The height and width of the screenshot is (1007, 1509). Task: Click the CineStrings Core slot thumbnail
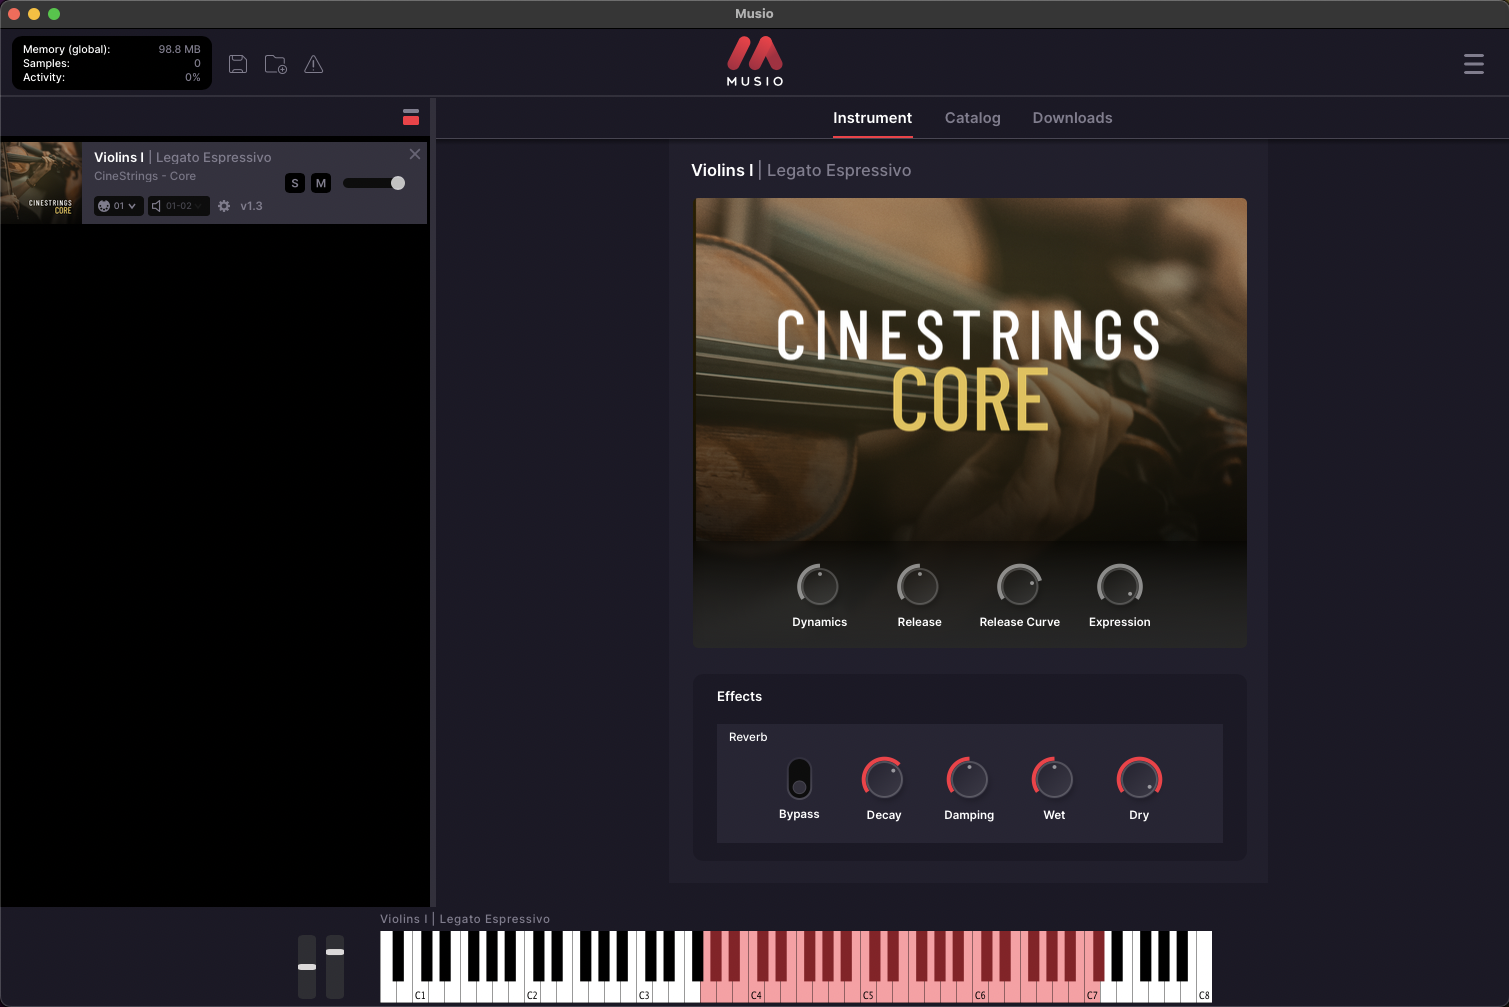click(x=41, y=183)
